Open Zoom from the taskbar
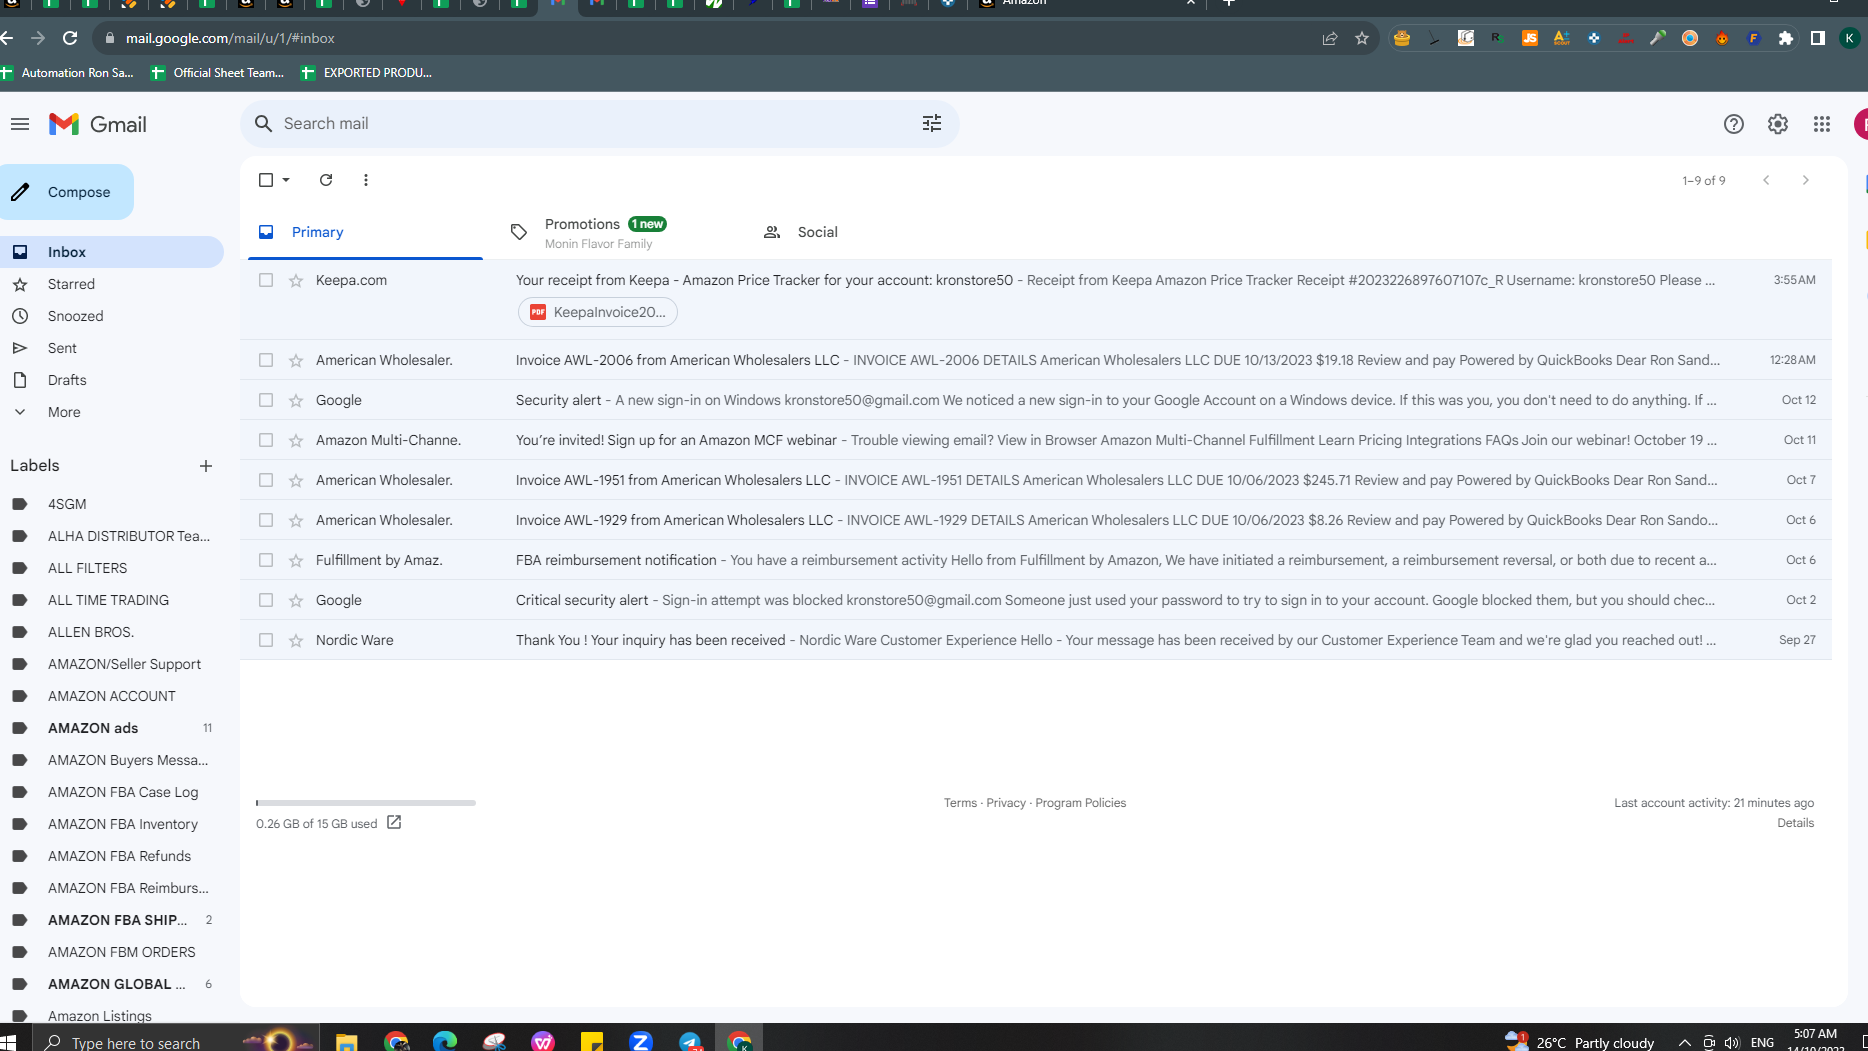Viewport: 1868px width, 1051px height. coord(641,1041)
